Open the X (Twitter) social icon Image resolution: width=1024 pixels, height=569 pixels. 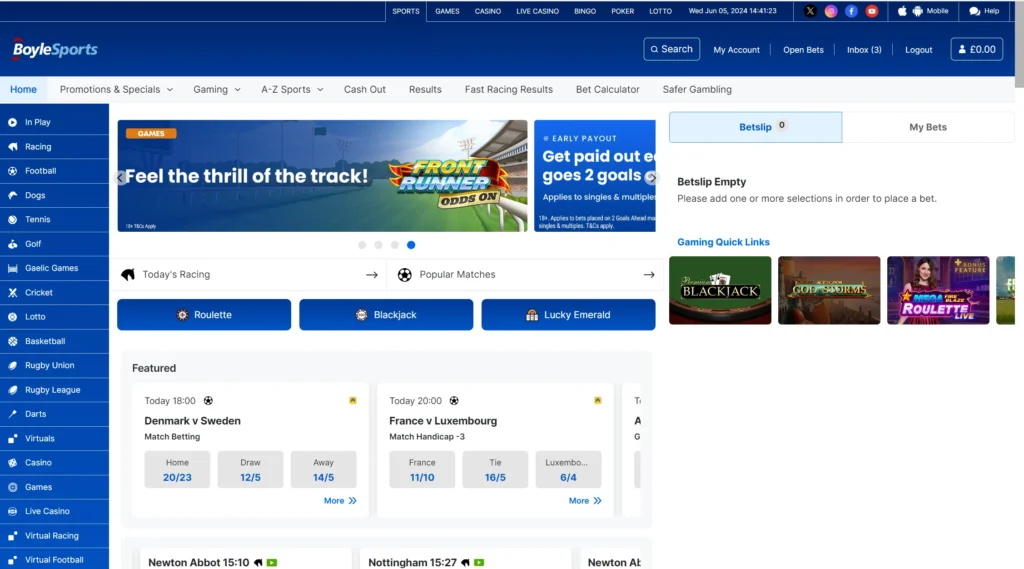tap(810, 11)
